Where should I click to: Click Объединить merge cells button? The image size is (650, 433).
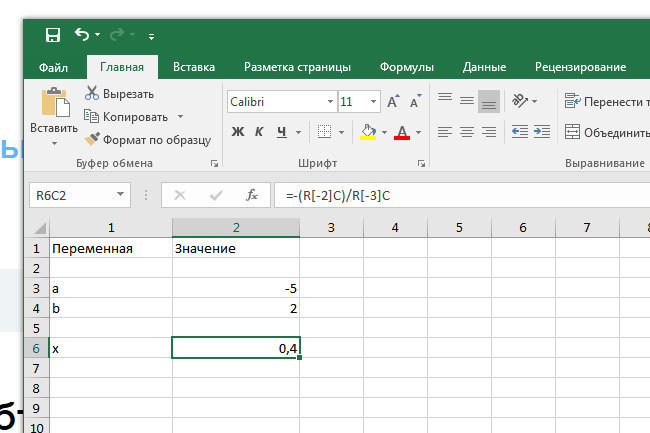[x=607, y=133]
